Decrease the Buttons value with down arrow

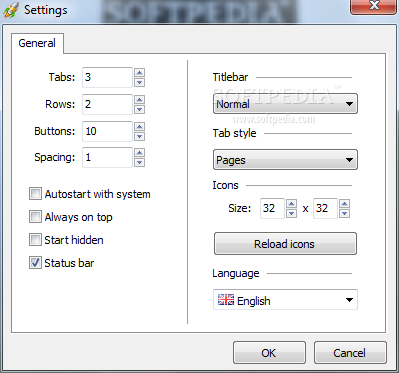tap(139, 136)
